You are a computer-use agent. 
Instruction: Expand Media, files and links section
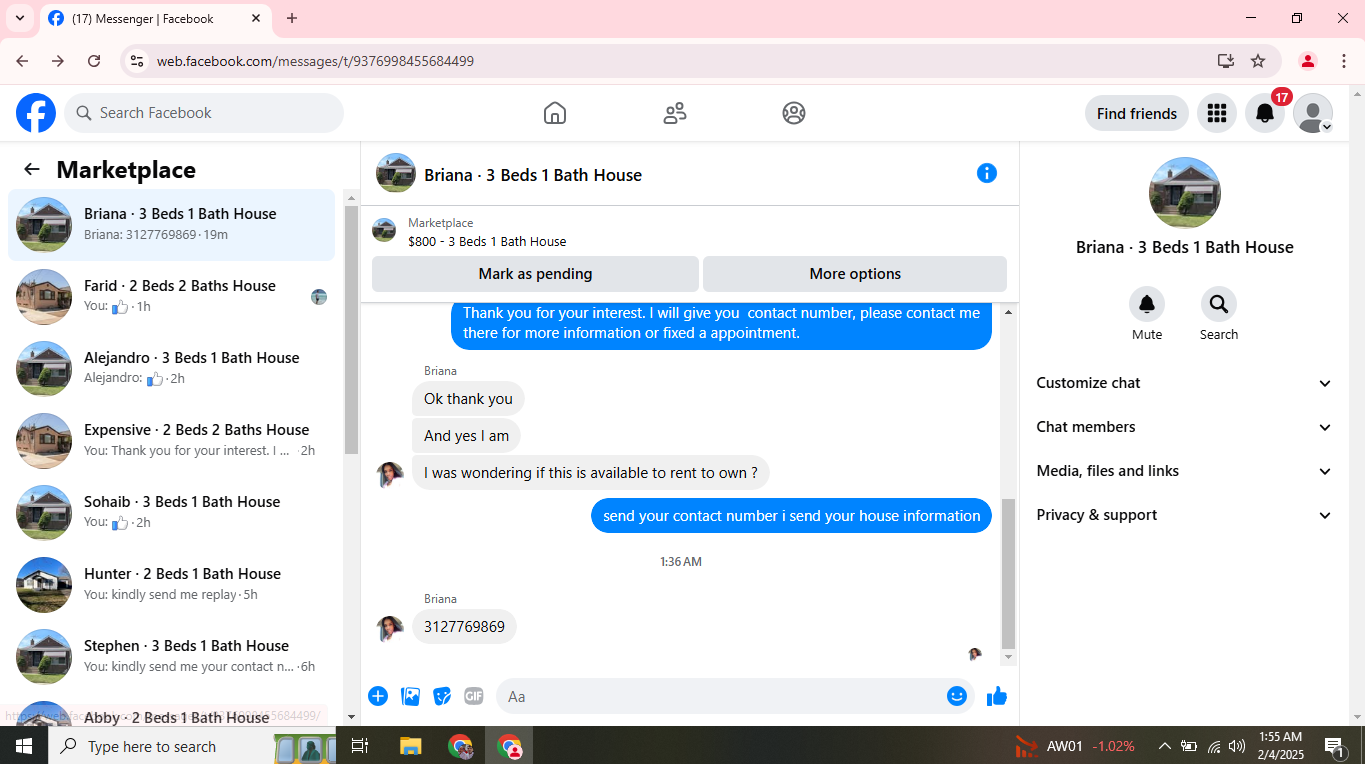pyautogui.click(x=1185, y=471)
